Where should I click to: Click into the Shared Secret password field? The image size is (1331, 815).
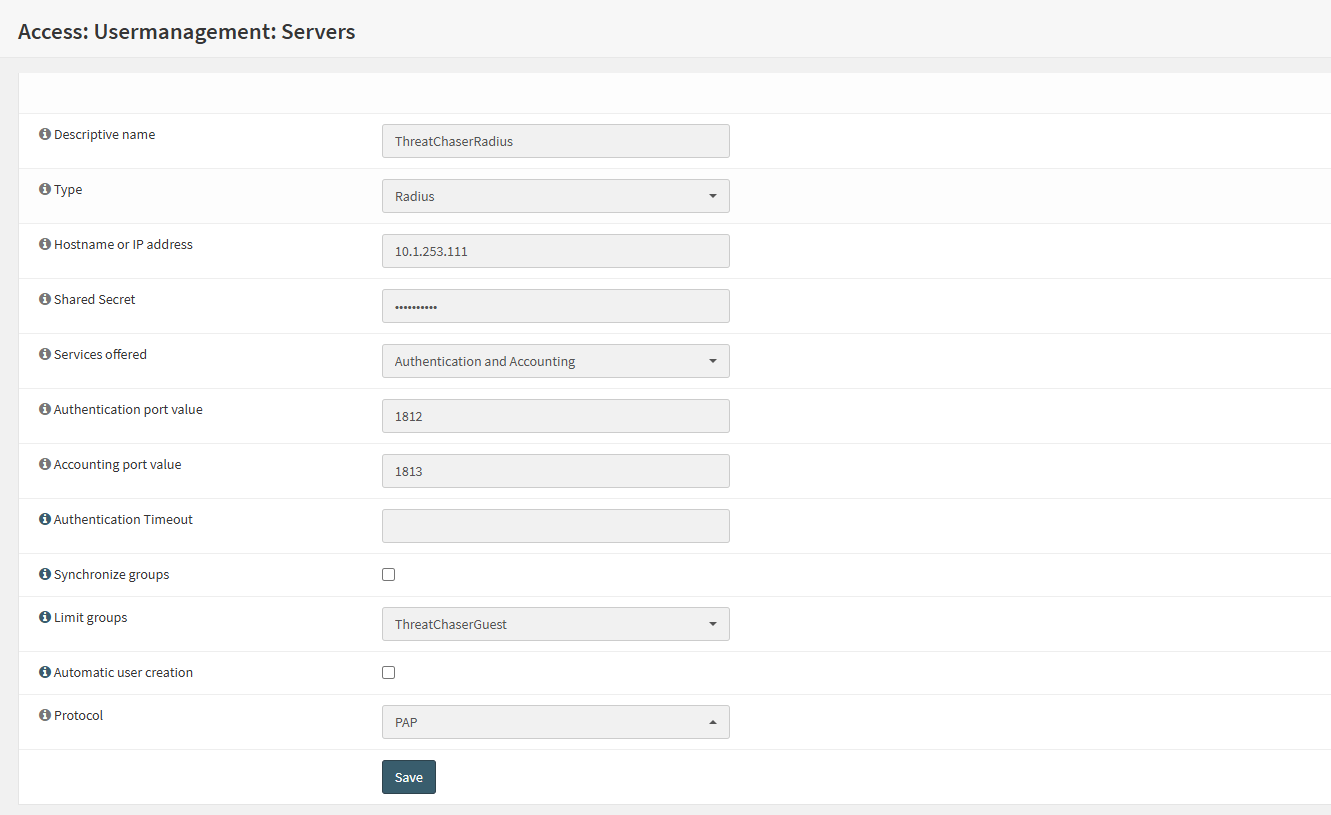[x=555, y=306]
